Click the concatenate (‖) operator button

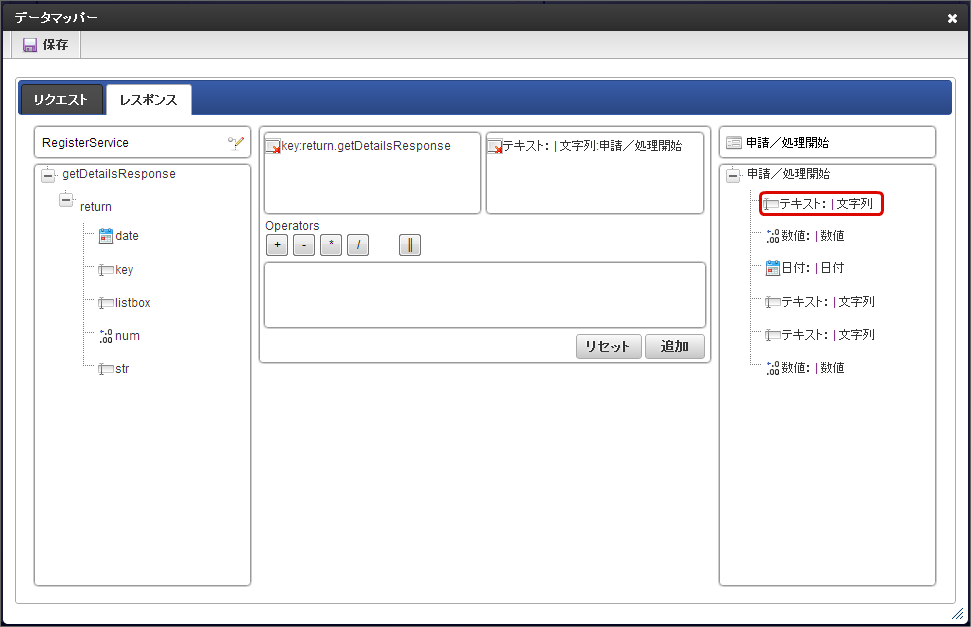click(410, 245)
